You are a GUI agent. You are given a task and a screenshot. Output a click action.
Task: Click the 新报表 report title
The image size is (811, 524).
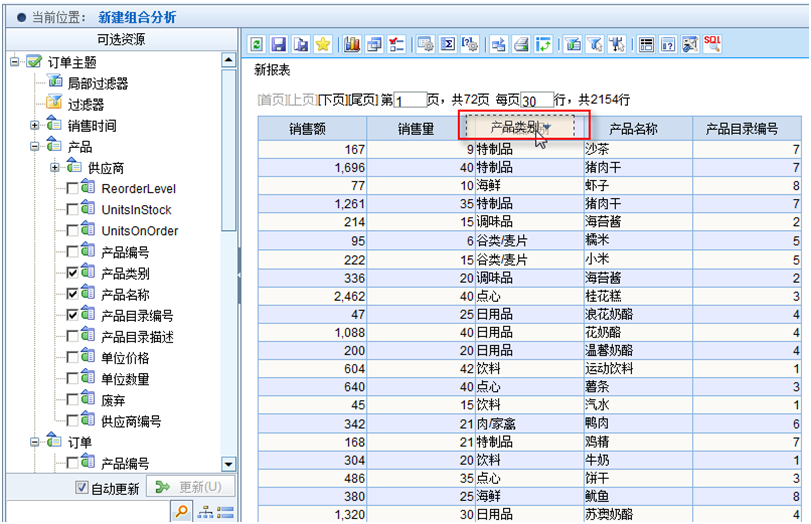[x=272, y=70]
